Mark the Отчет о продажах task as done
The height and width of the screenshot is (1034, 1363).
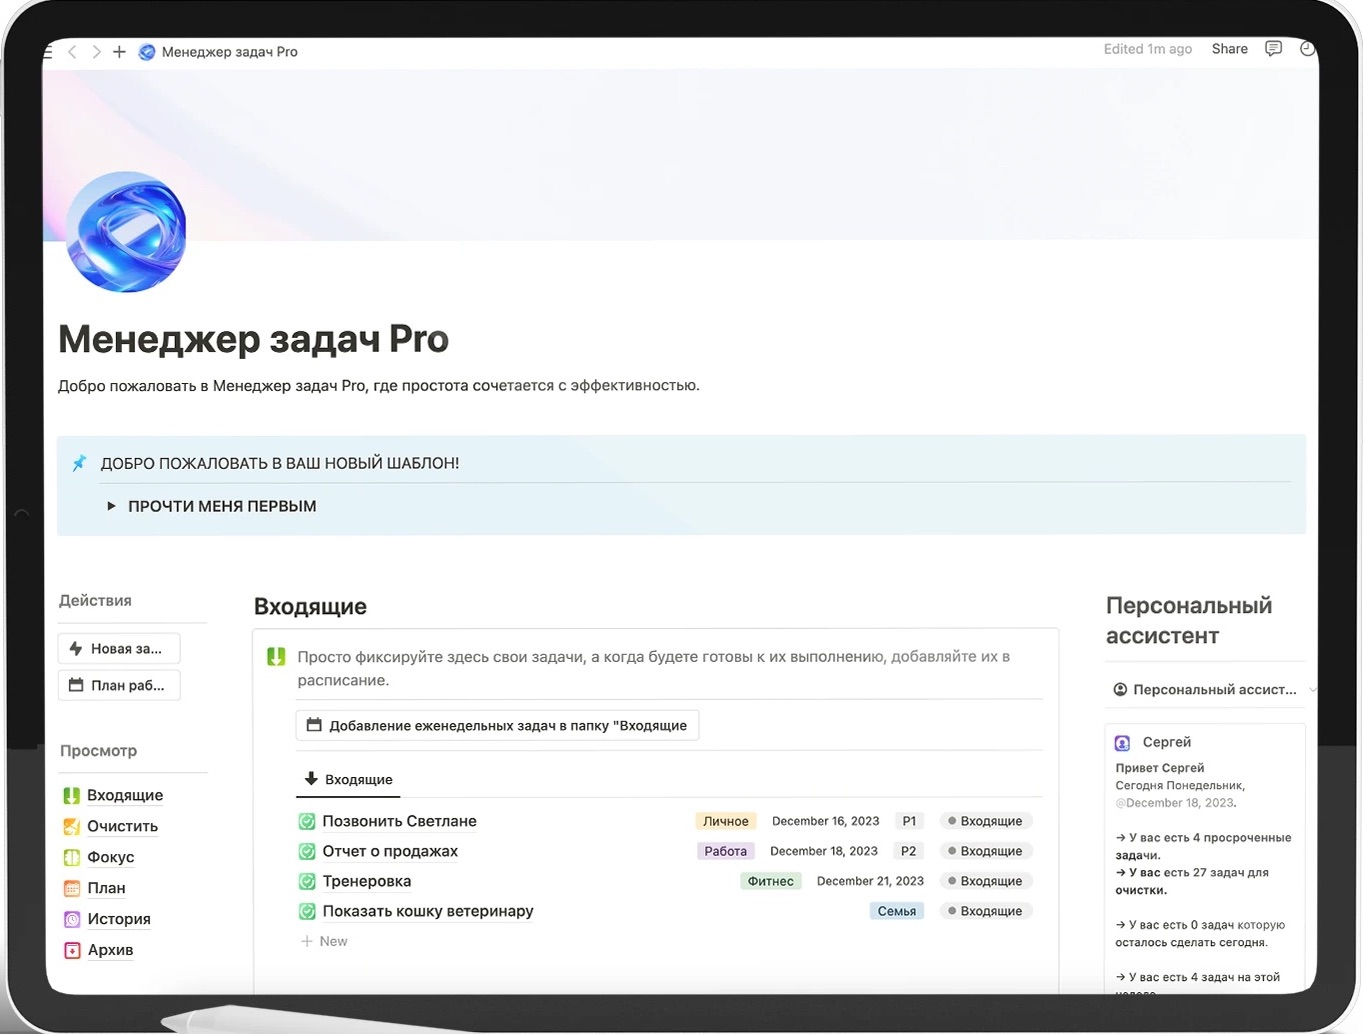308,852
